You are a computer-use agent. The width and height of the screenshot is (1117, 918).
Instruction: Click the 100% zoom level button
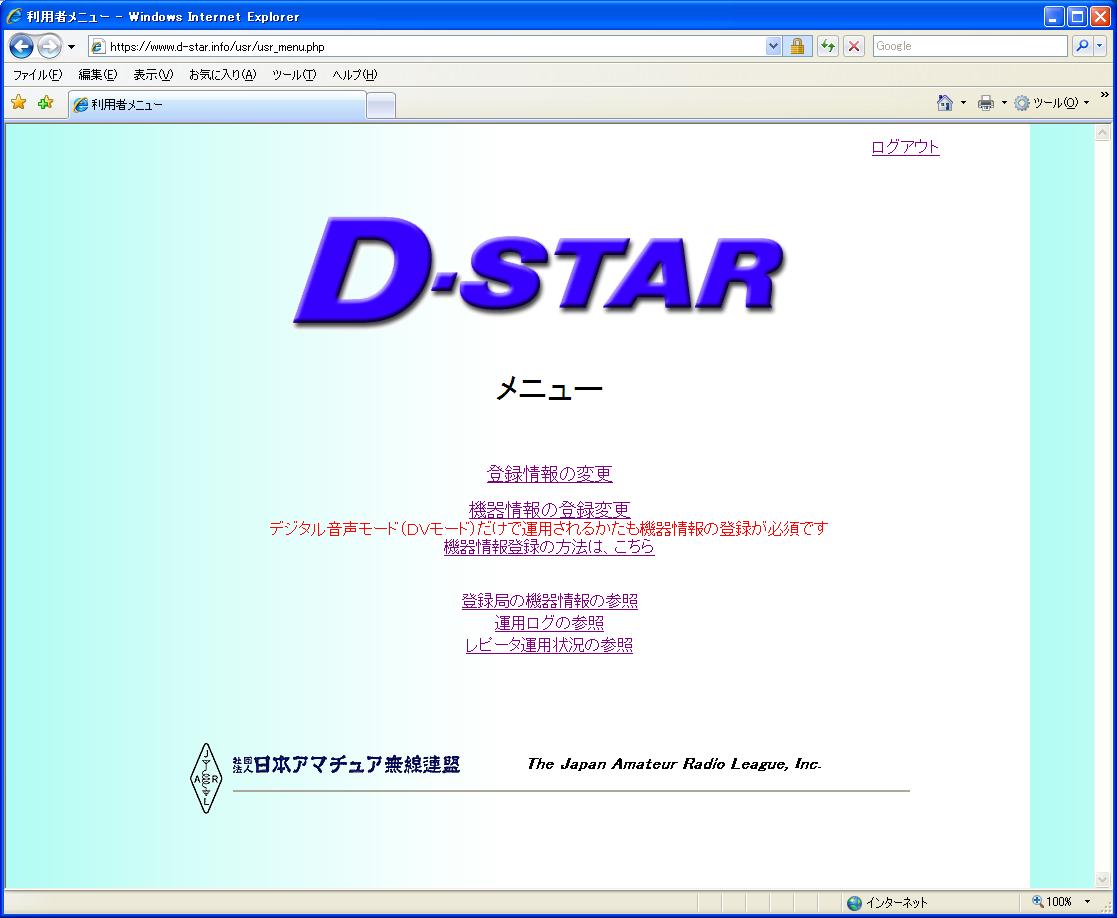click(x=1052, y=902)
